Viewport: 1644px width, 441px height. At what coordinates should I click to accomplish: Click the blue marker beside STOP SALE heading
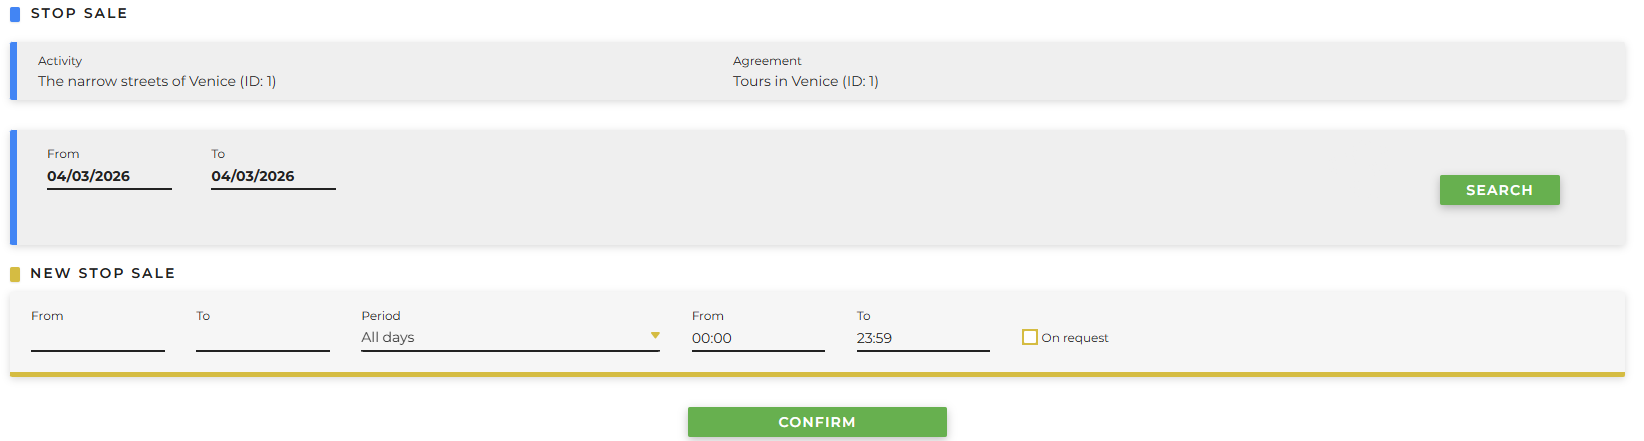pos(15,14)
